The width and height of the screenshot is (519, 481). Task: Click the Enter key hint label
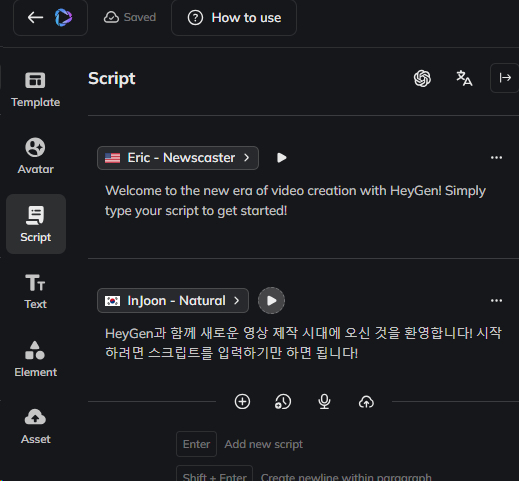[x=196, y=444]
